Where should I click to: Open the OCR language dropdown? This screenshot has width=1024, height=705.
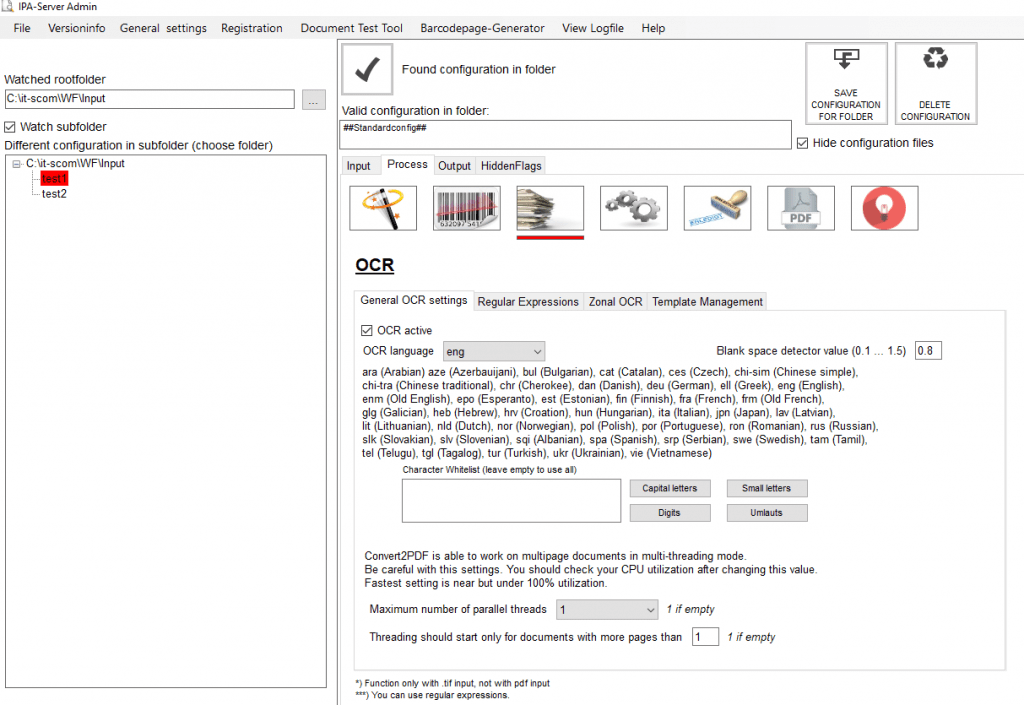click(493, 352)
